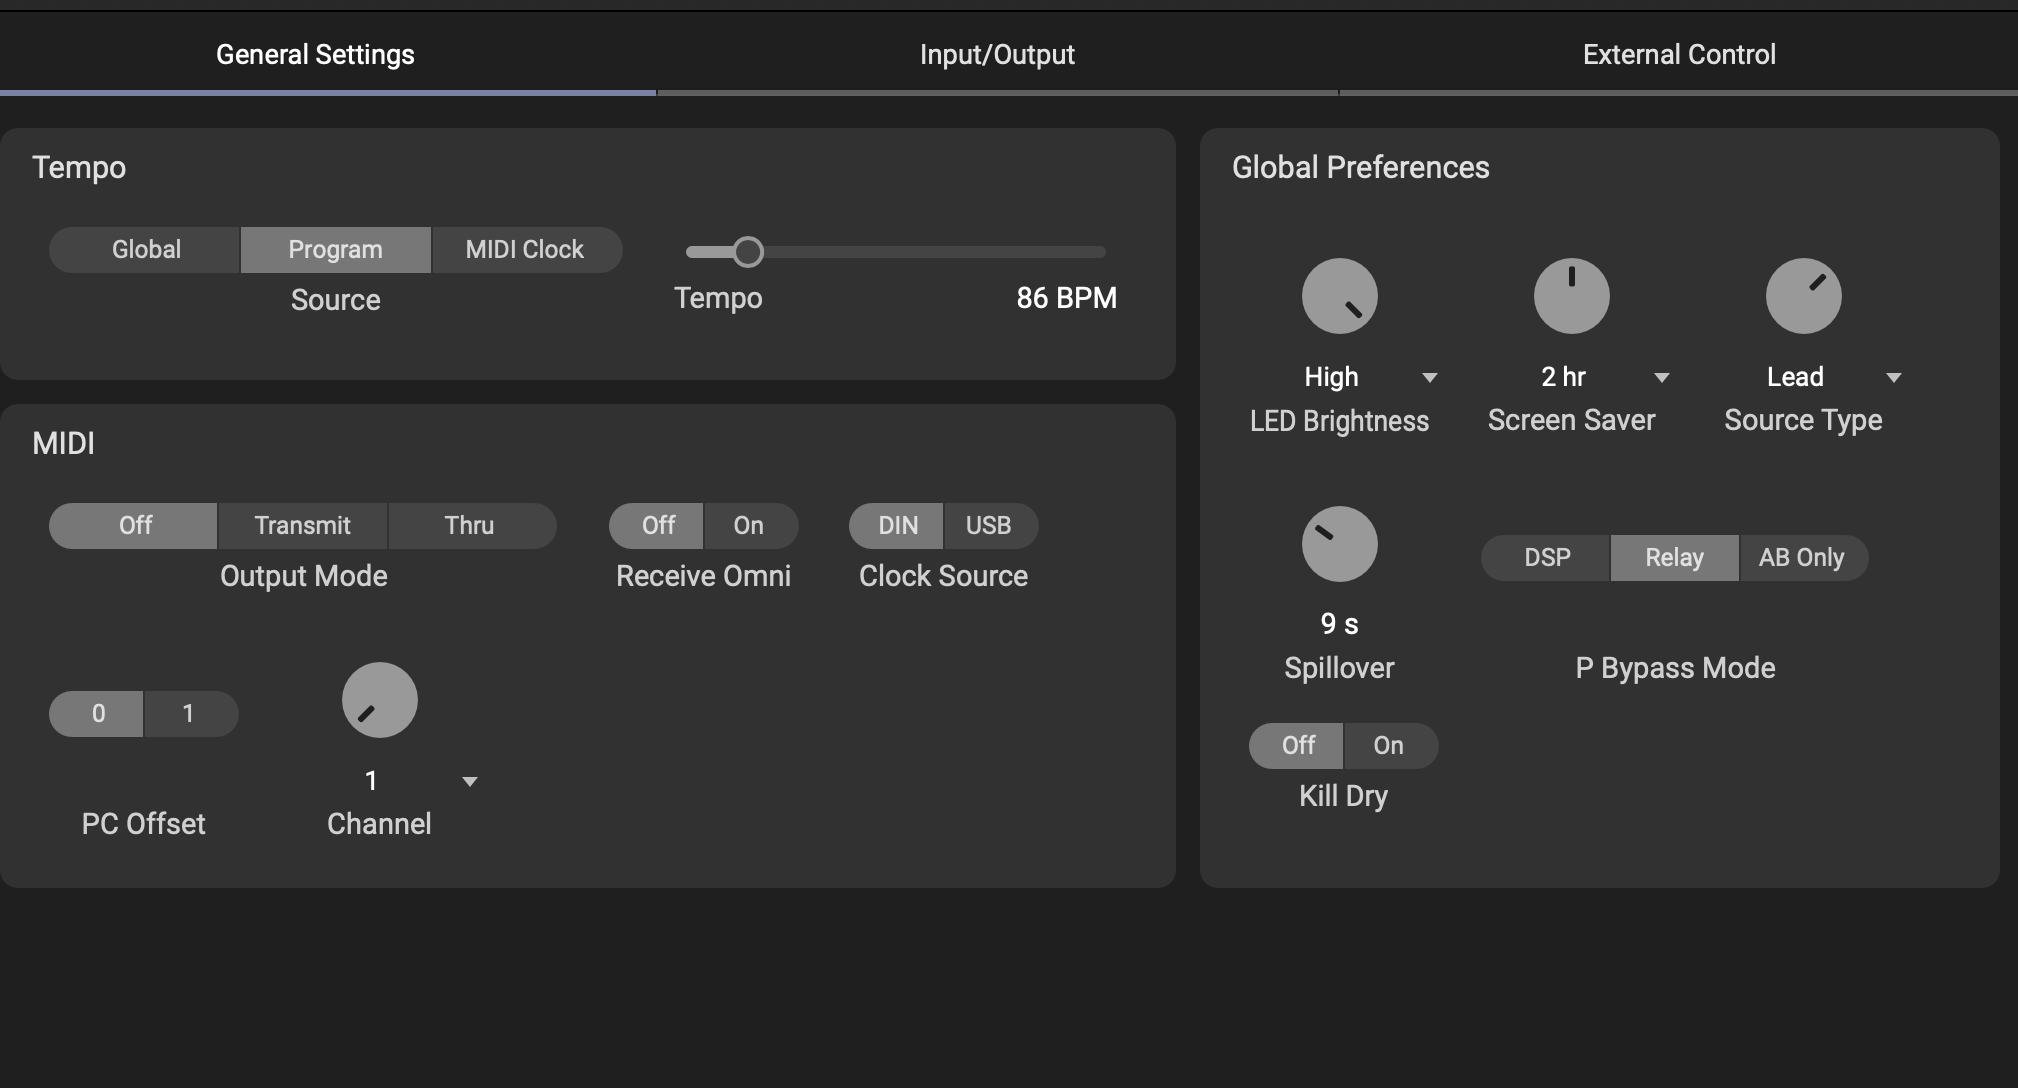Click the Tempo slider handle
This screenshot has height=1088, width=2018.
(x=748, y=252)
